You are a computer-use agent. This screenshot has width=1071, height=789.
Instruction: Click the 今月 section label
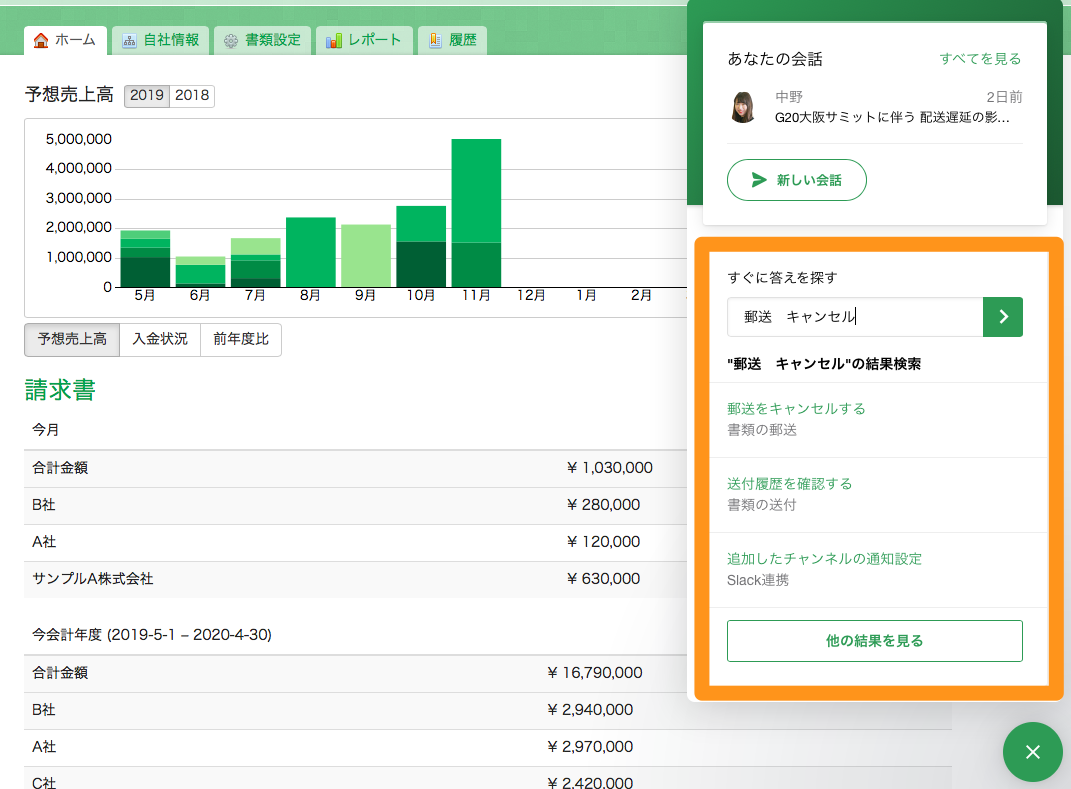tap(46, 430)
